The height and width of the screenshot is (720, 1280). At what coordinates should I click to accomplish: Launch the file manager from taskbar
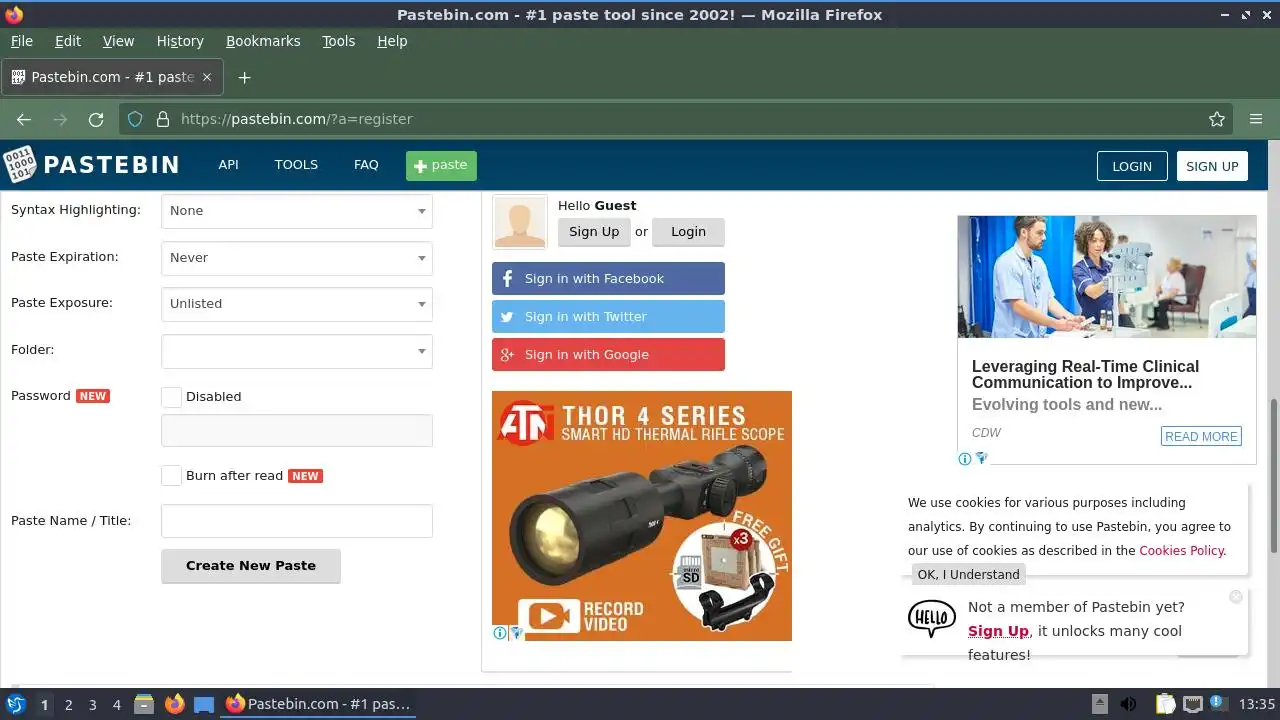[144, 704]
